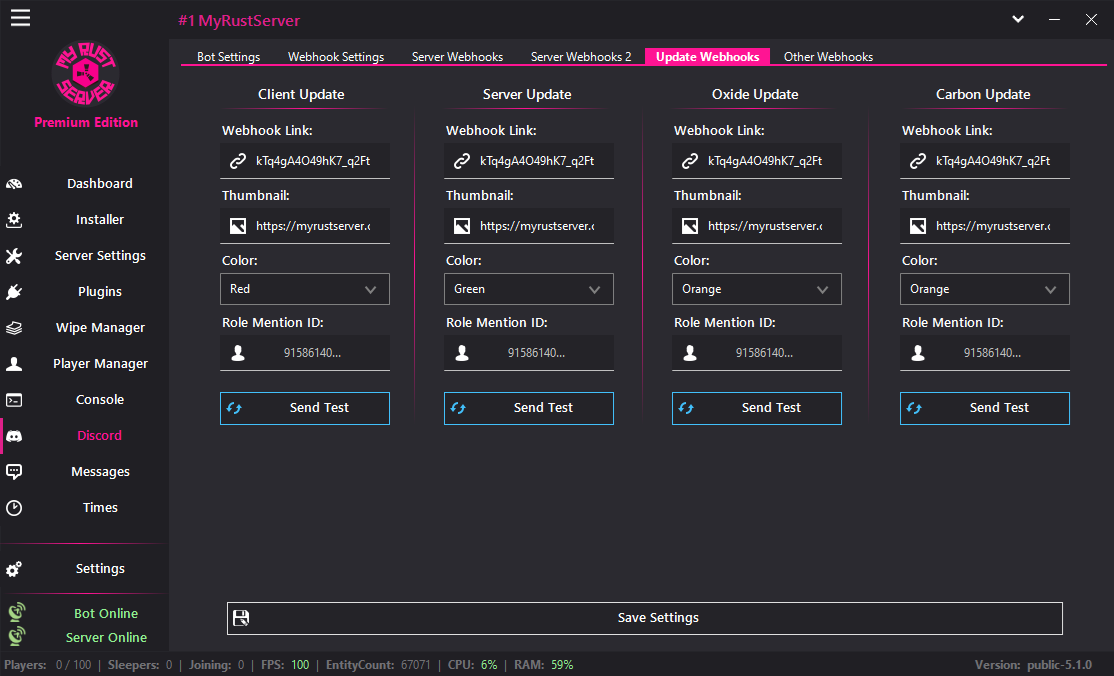This screenshot has height=676, width=1114.
Task: Click the Save Settings floppy disk icon
Action: (241, 618)
